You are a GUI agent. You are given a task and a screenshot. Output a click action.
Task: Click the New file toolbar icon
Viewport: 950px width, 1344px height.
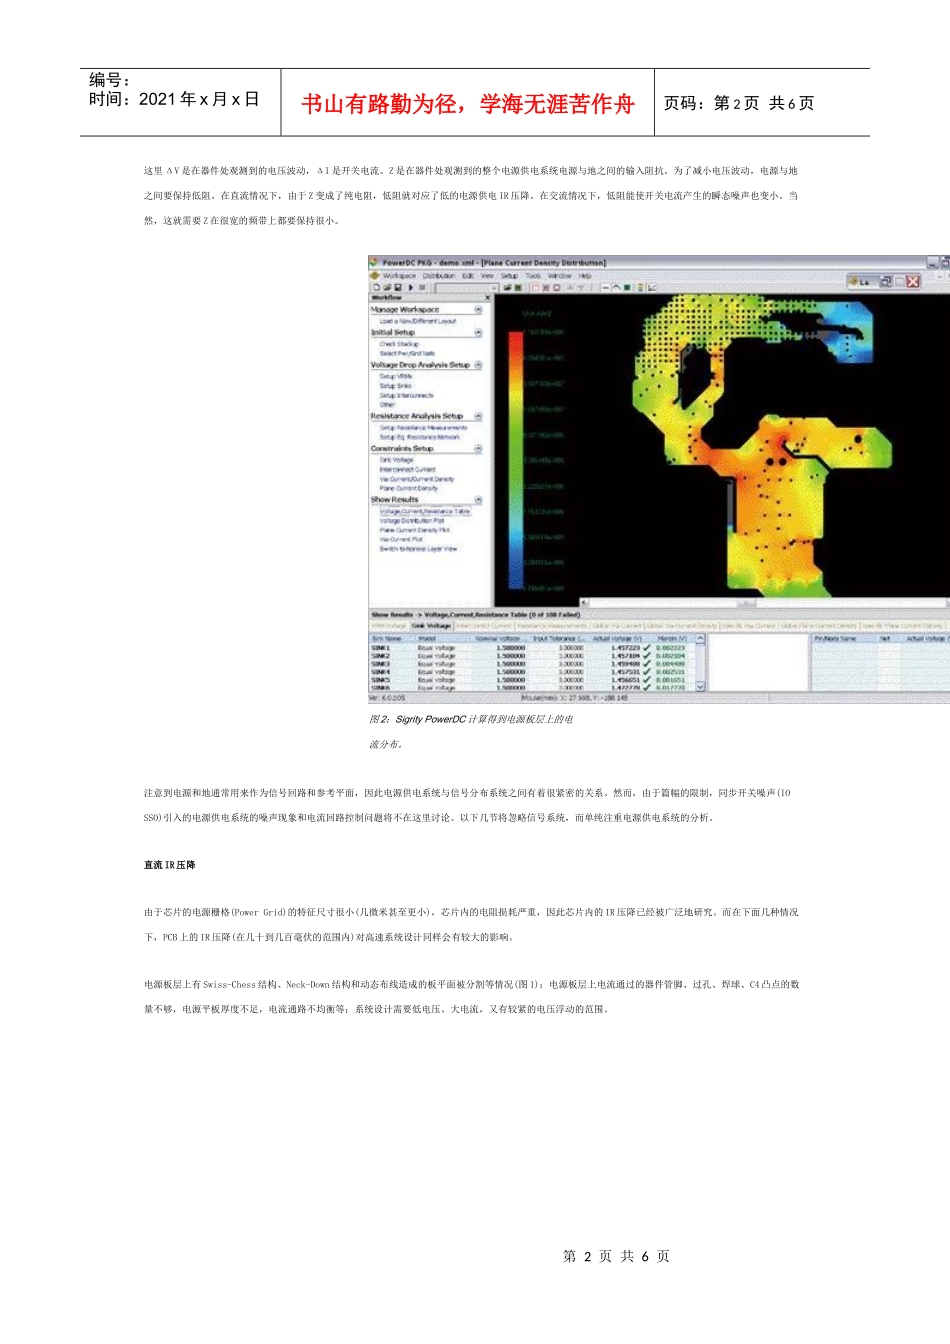(x=376, y=287)
